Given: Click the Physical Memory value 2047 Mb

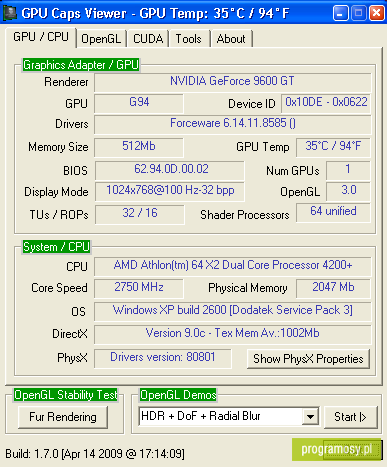Looking at the screenshot, I should pos(333,288).
